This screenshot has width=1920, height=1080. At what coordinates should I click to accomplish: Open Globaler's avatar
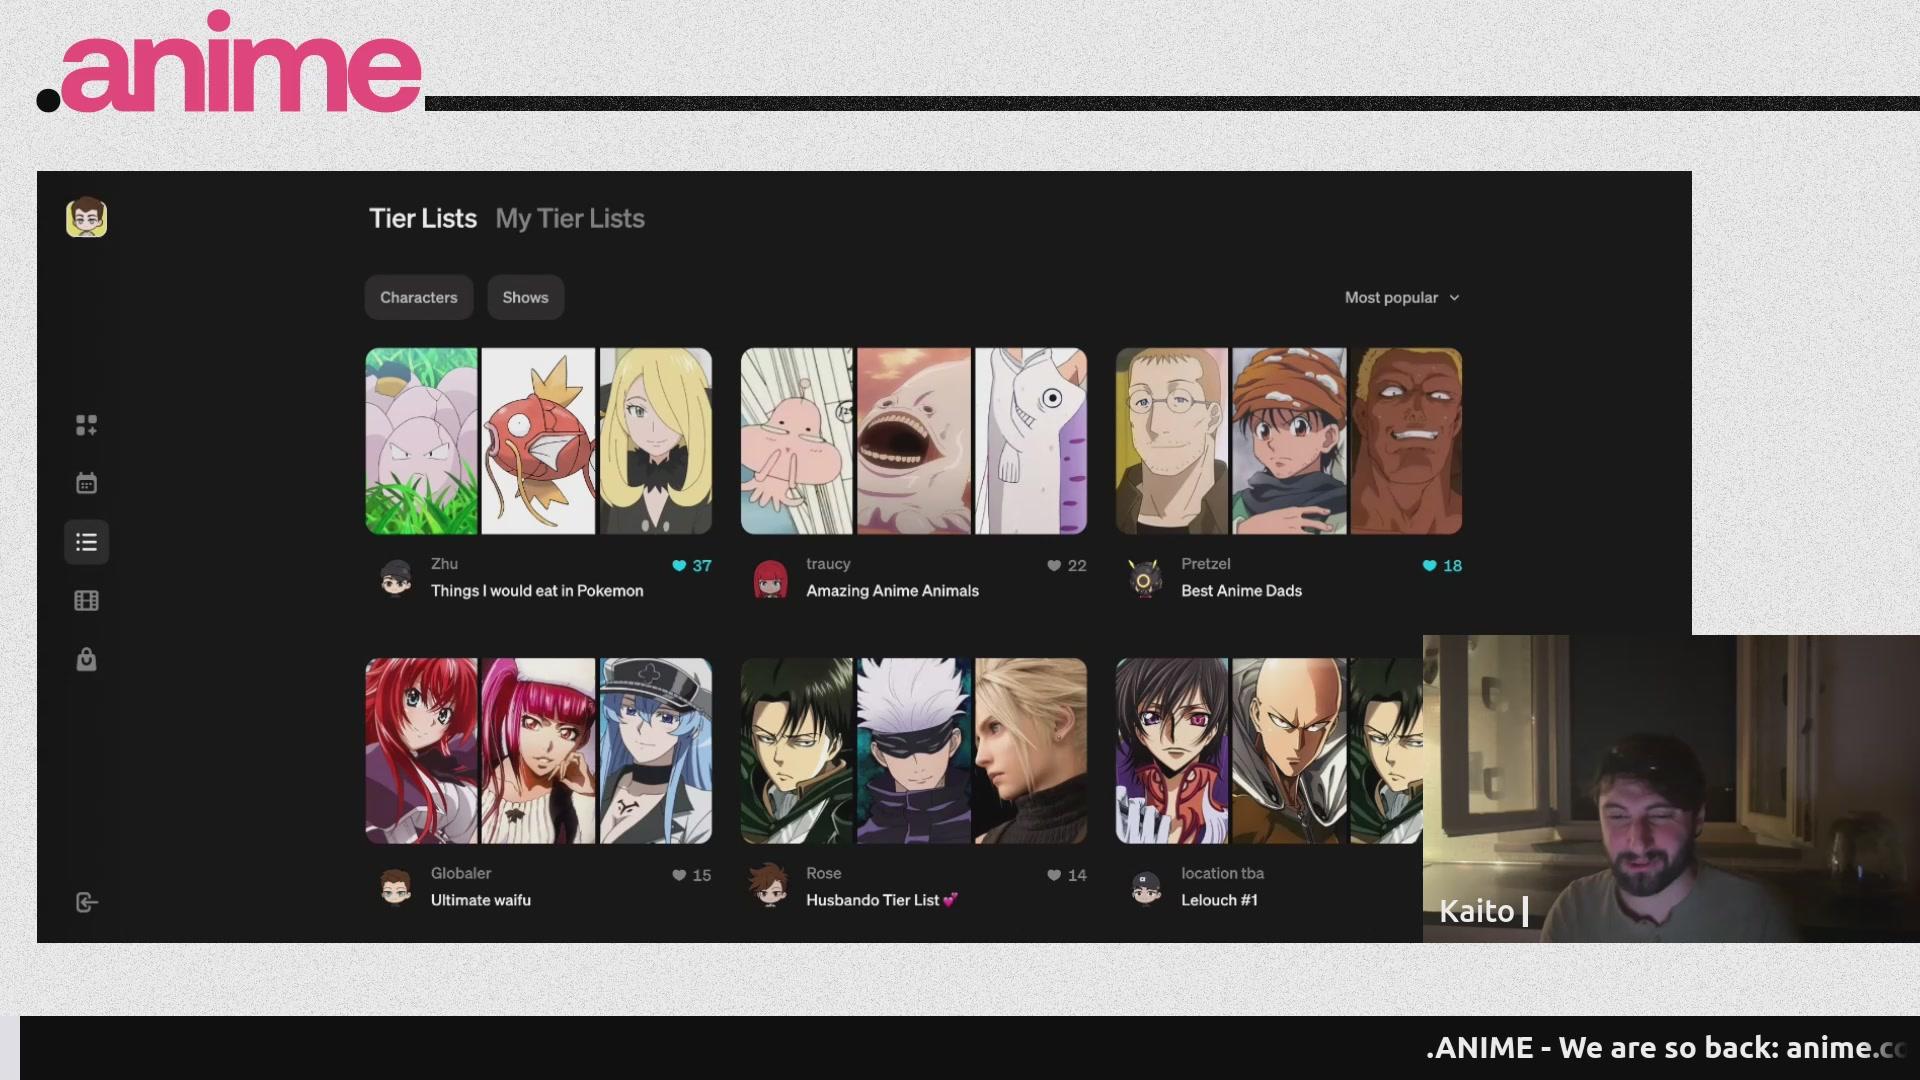pos(396,887)
